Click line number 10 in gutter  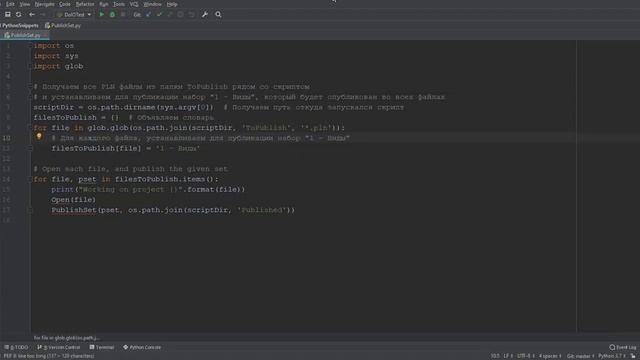7,138
